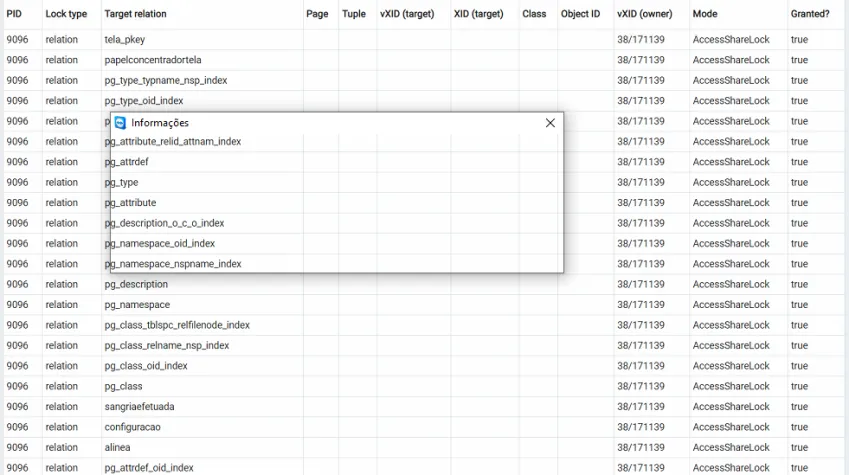This screenshot has width=849, height=475.
Task: Select the pg_class relation cell
Action: pyautogui.click(x=202, y=386)
